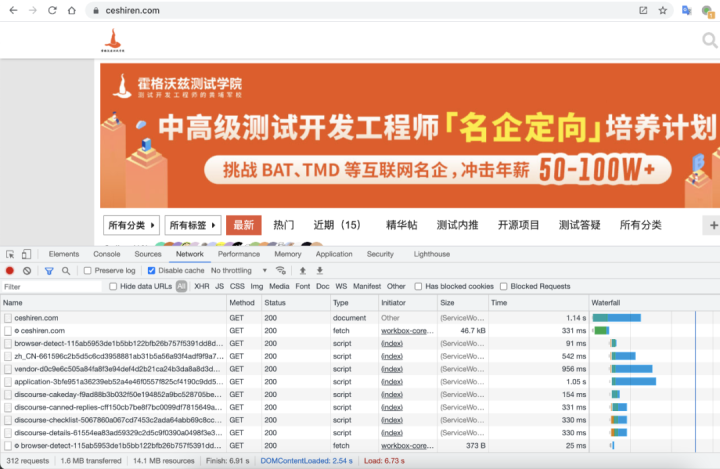
Task: Select the All request type filter
Action: click(181, 286)
